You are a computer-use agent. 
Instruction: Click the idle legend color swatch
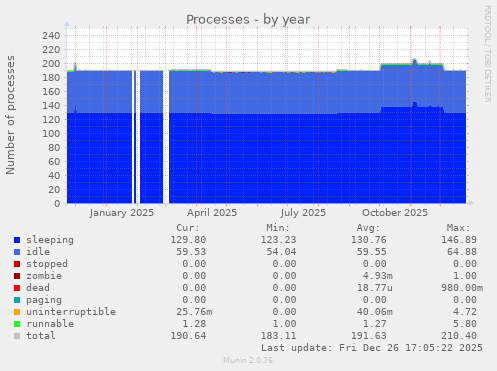[x=17, y=252]
